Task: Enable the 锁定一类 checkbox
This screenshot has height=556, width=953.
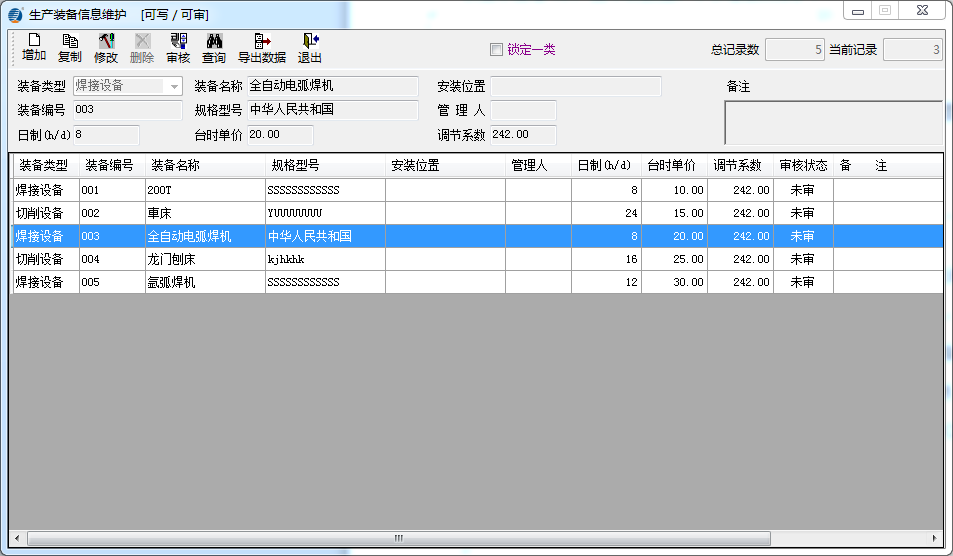Action: 496,50
